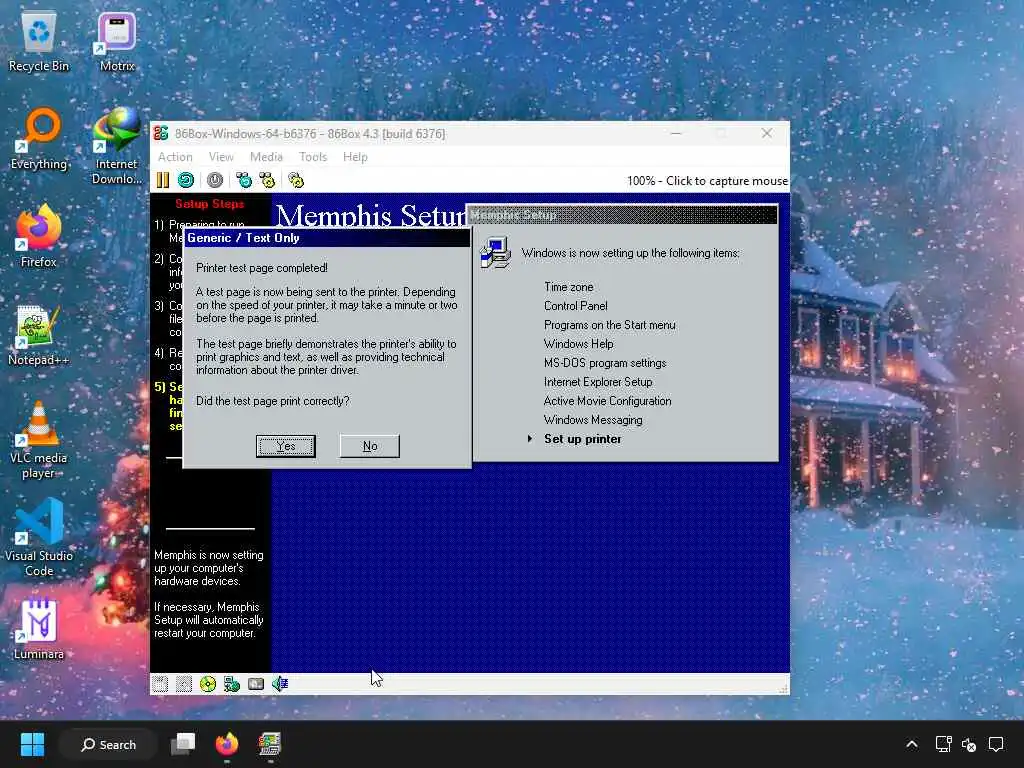Select VLC media player desktop icon
This screenshot has height=768, width=1024.
click(39, 440)
